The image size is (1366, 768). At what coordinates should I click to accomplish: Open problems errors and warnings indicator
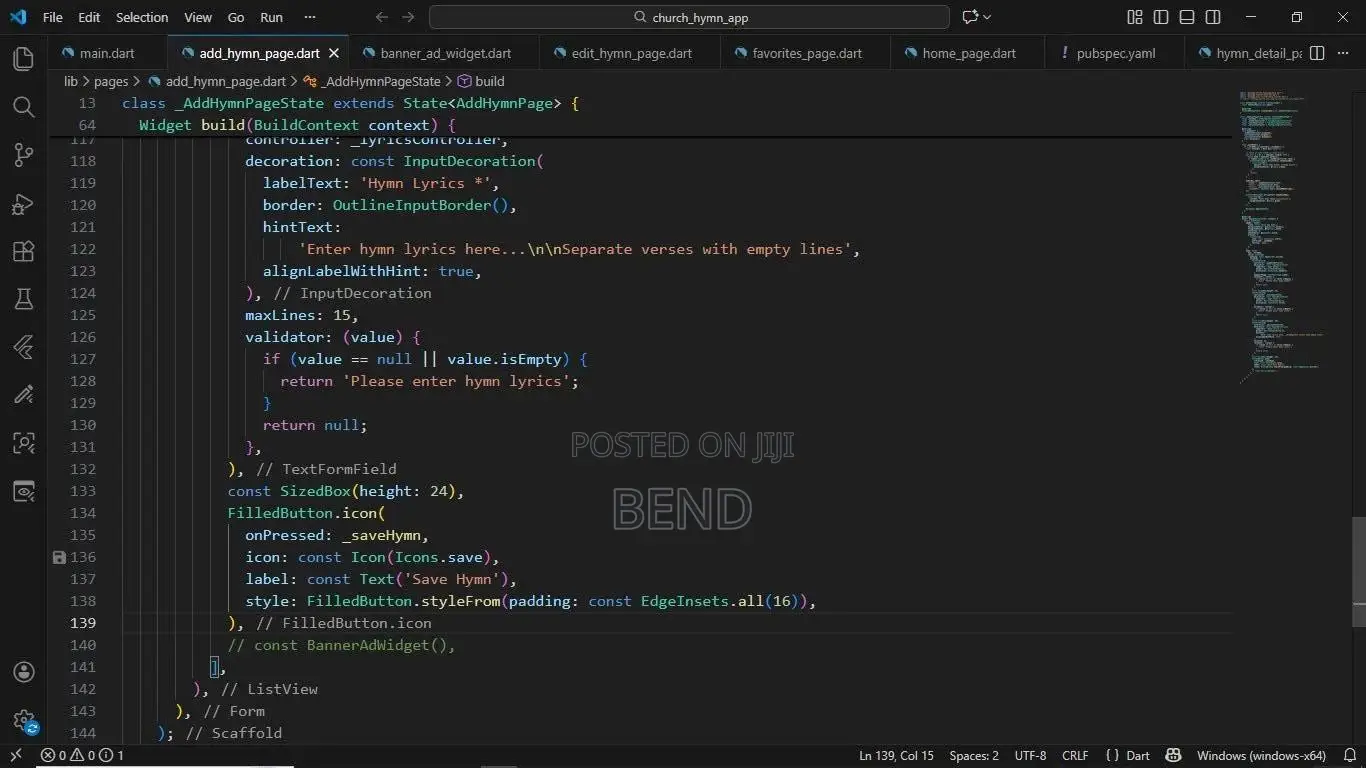click(x=82, y=756)
